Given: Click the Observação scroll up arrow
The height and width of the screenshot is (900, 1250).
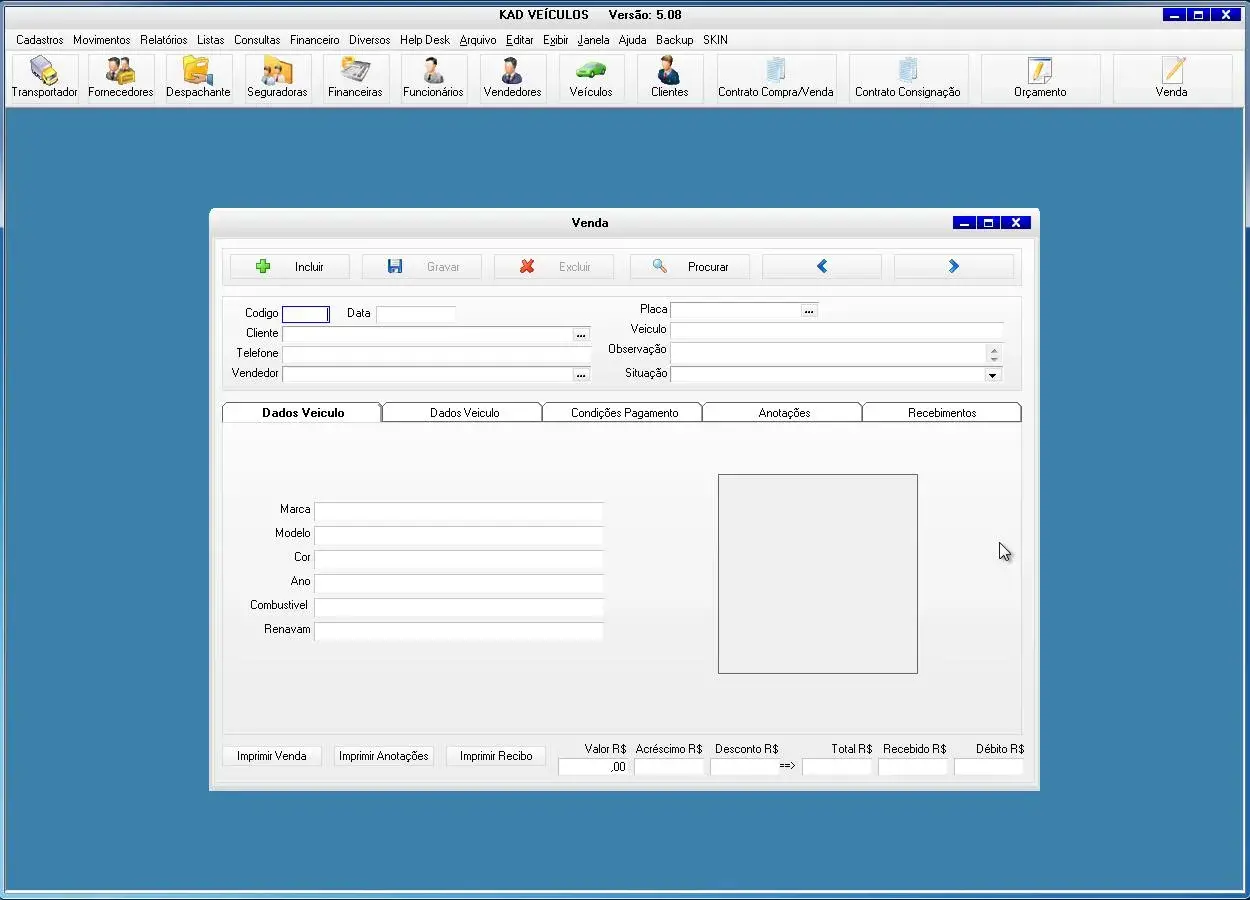Looking at the screenshot, I should point(993,349).
